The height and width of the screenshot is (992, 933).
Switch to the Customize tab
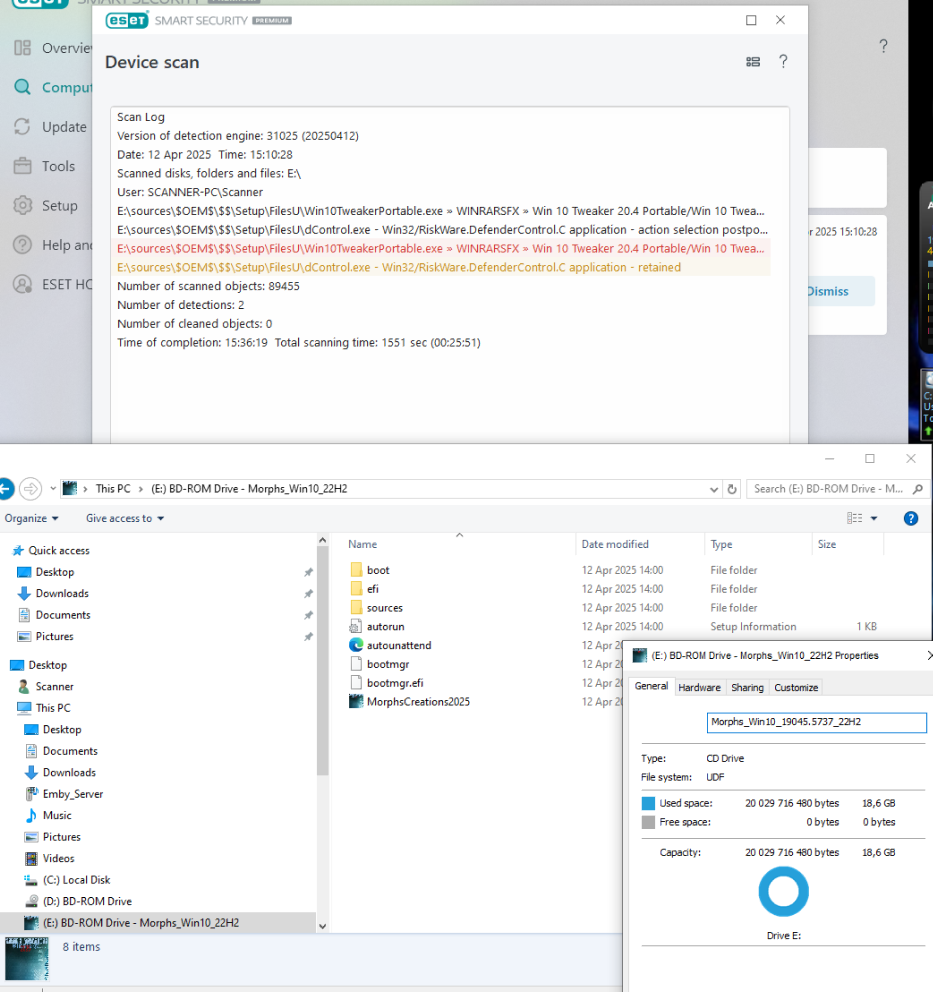tap(796, 687)
